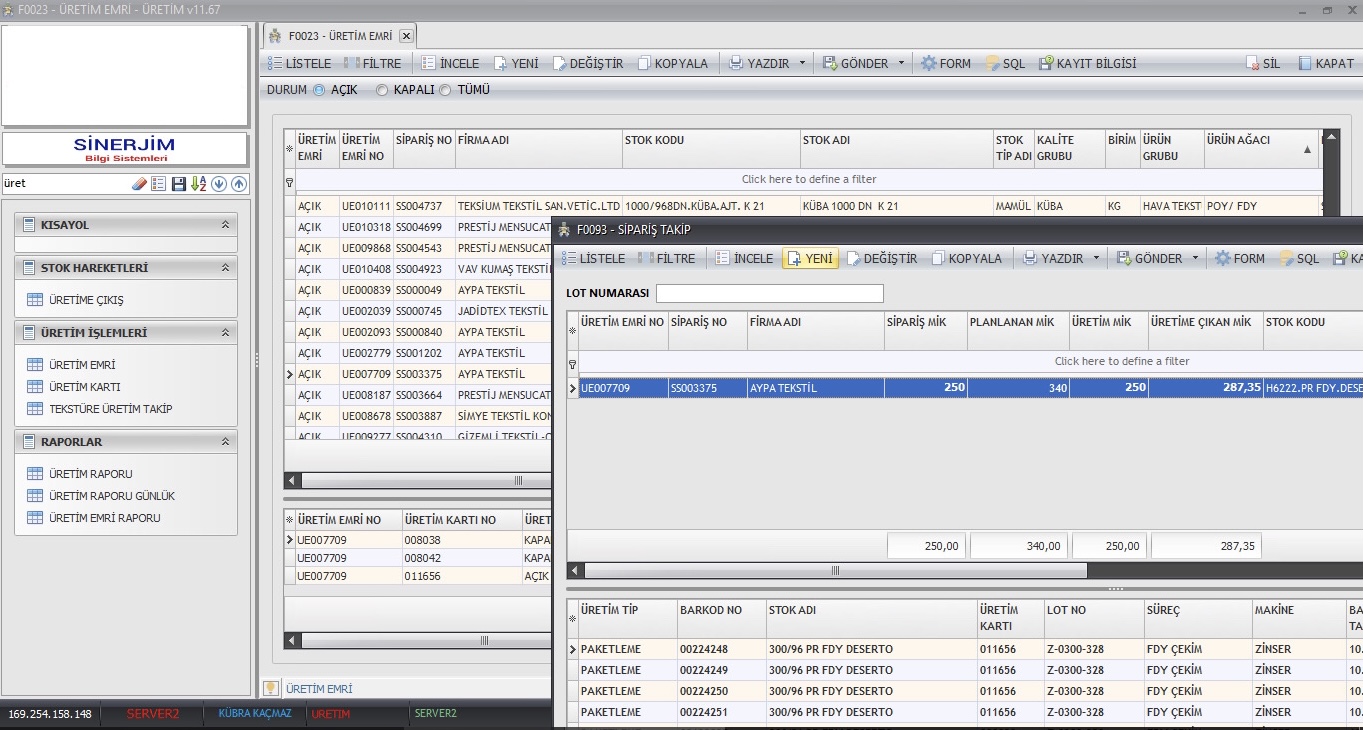Select the AÇIK status radio button
Screen dimensions: 1363x730
[319, 90]
